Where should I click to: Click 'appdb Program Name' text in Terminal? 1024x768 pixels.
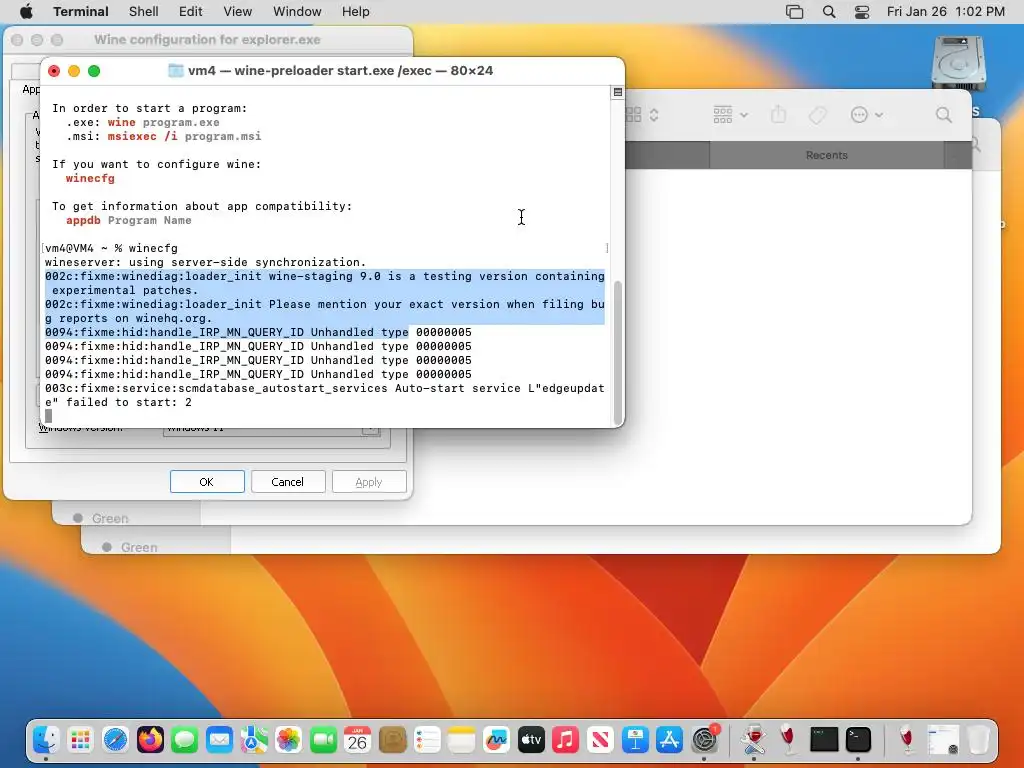click(129, 220)
